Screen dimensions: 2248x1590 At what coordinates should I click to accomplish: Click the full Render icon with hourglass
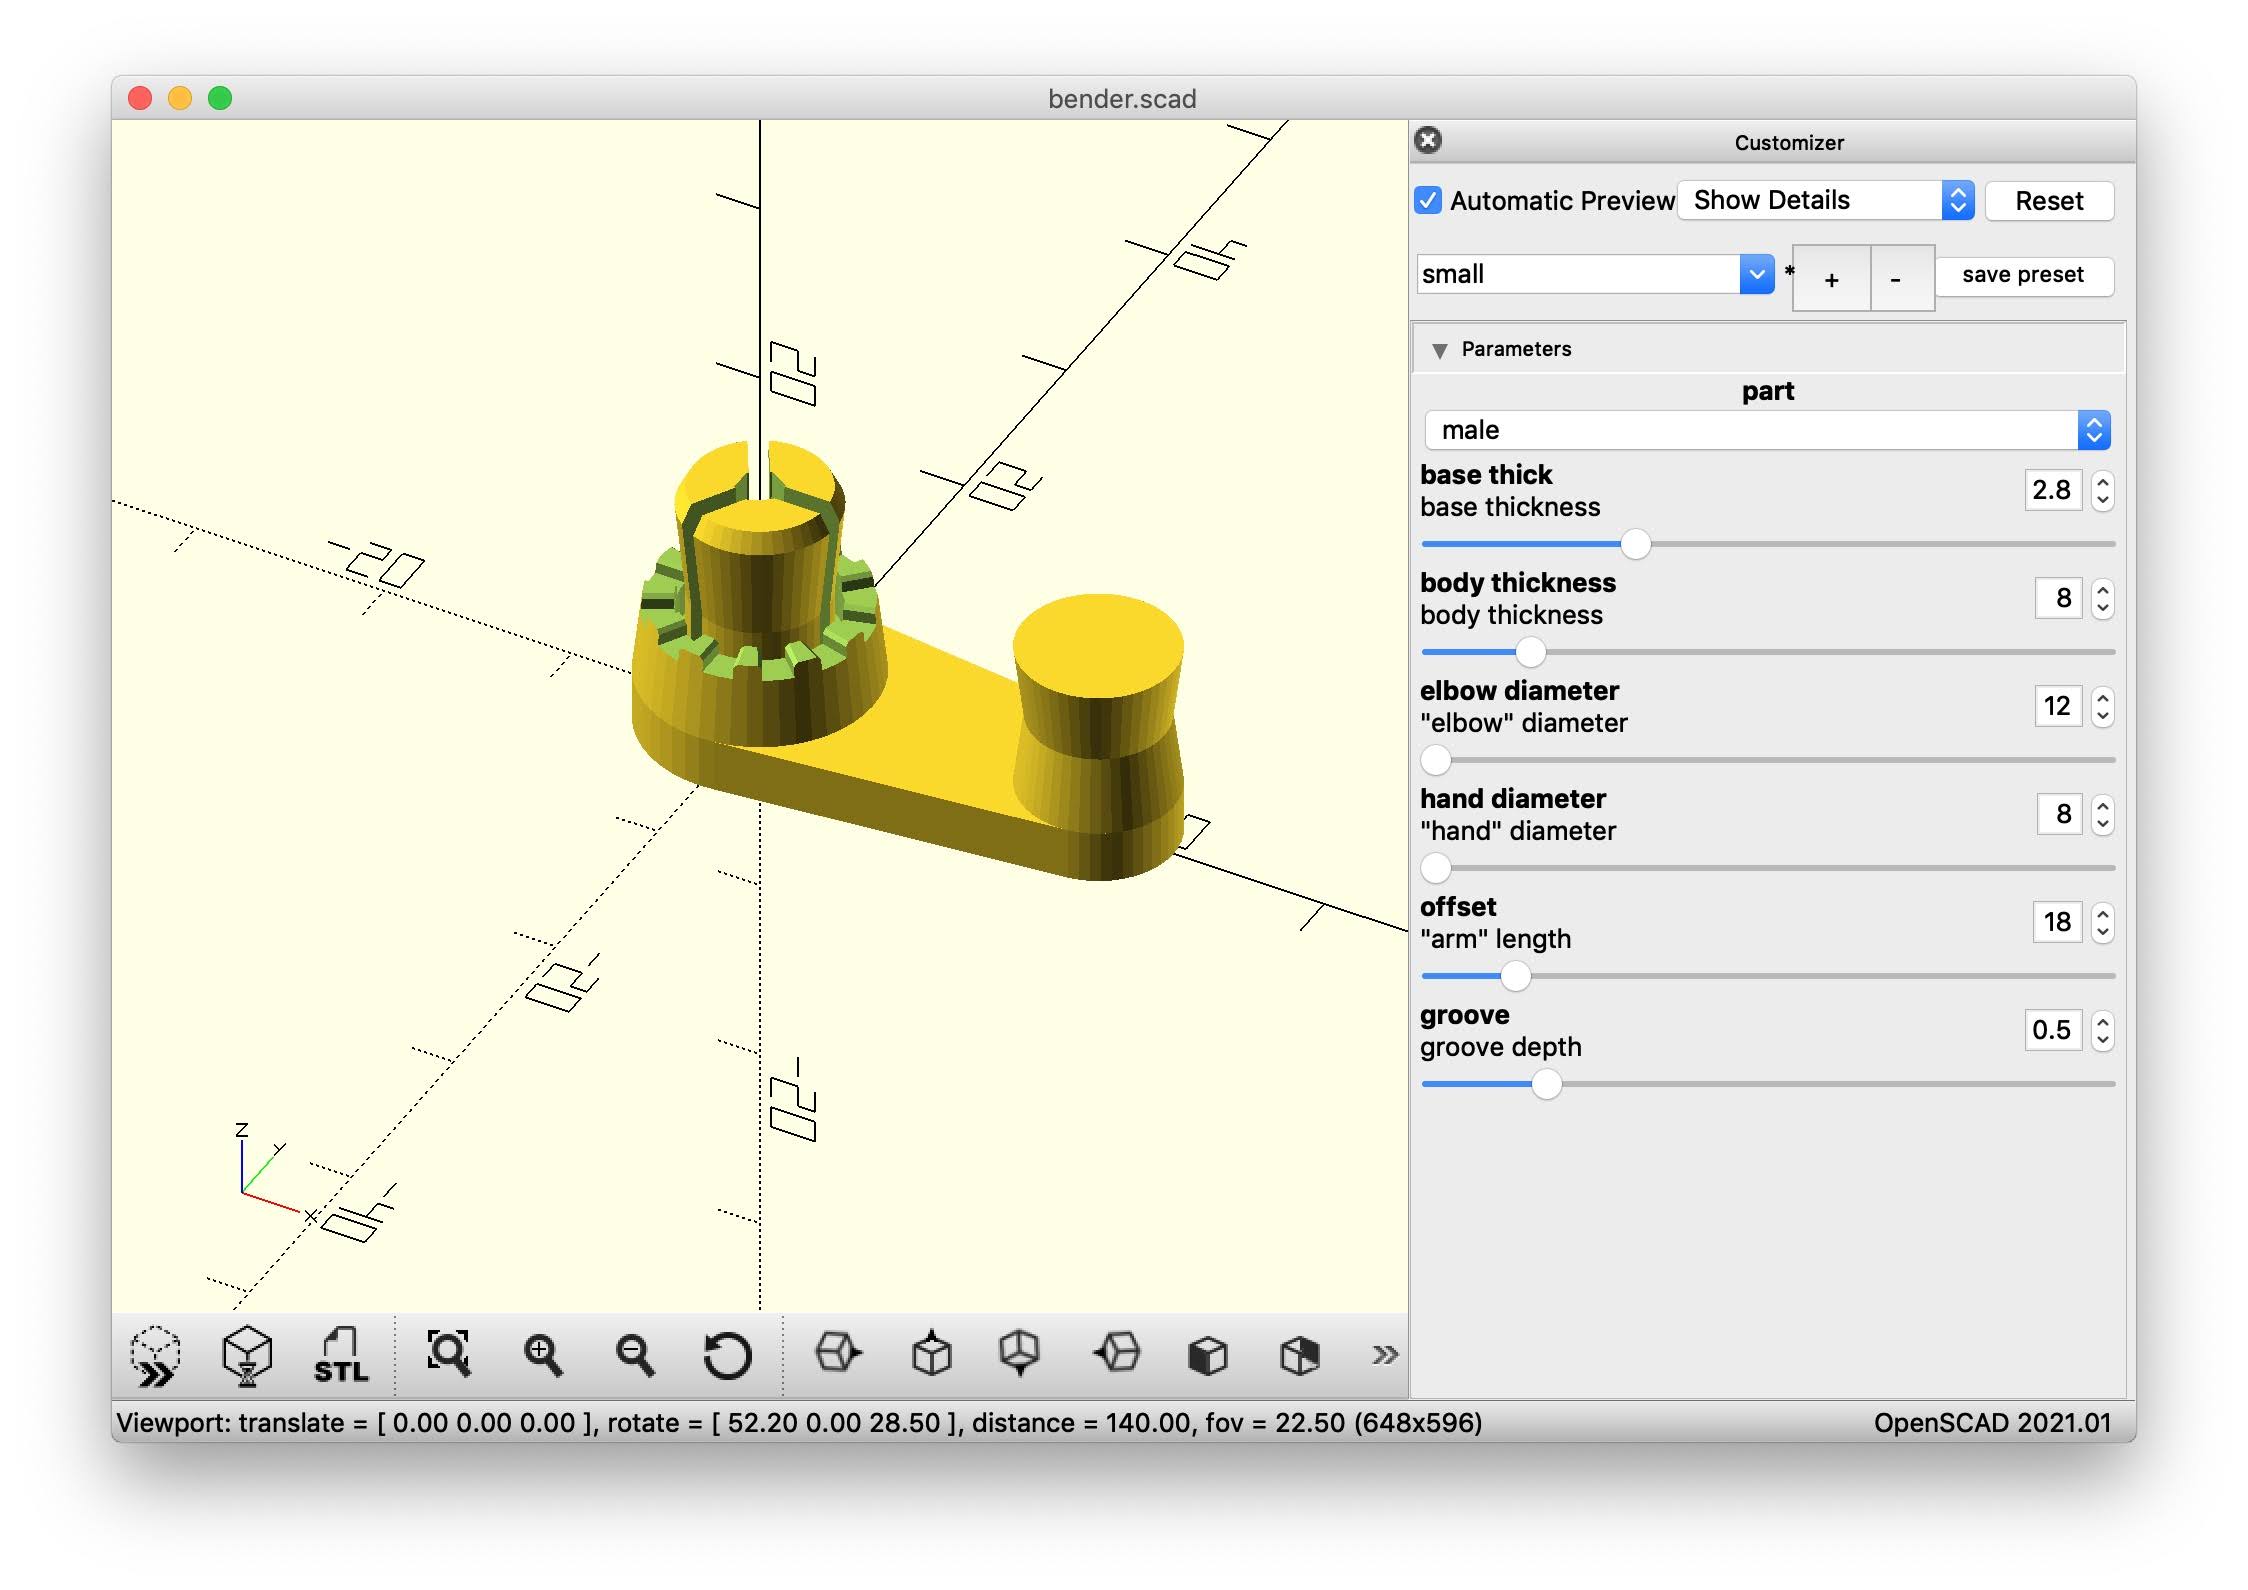247,1356
